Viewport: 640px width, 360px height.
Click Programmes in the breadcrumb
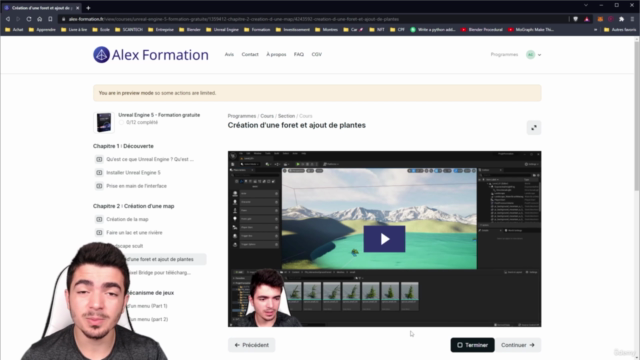242,116
